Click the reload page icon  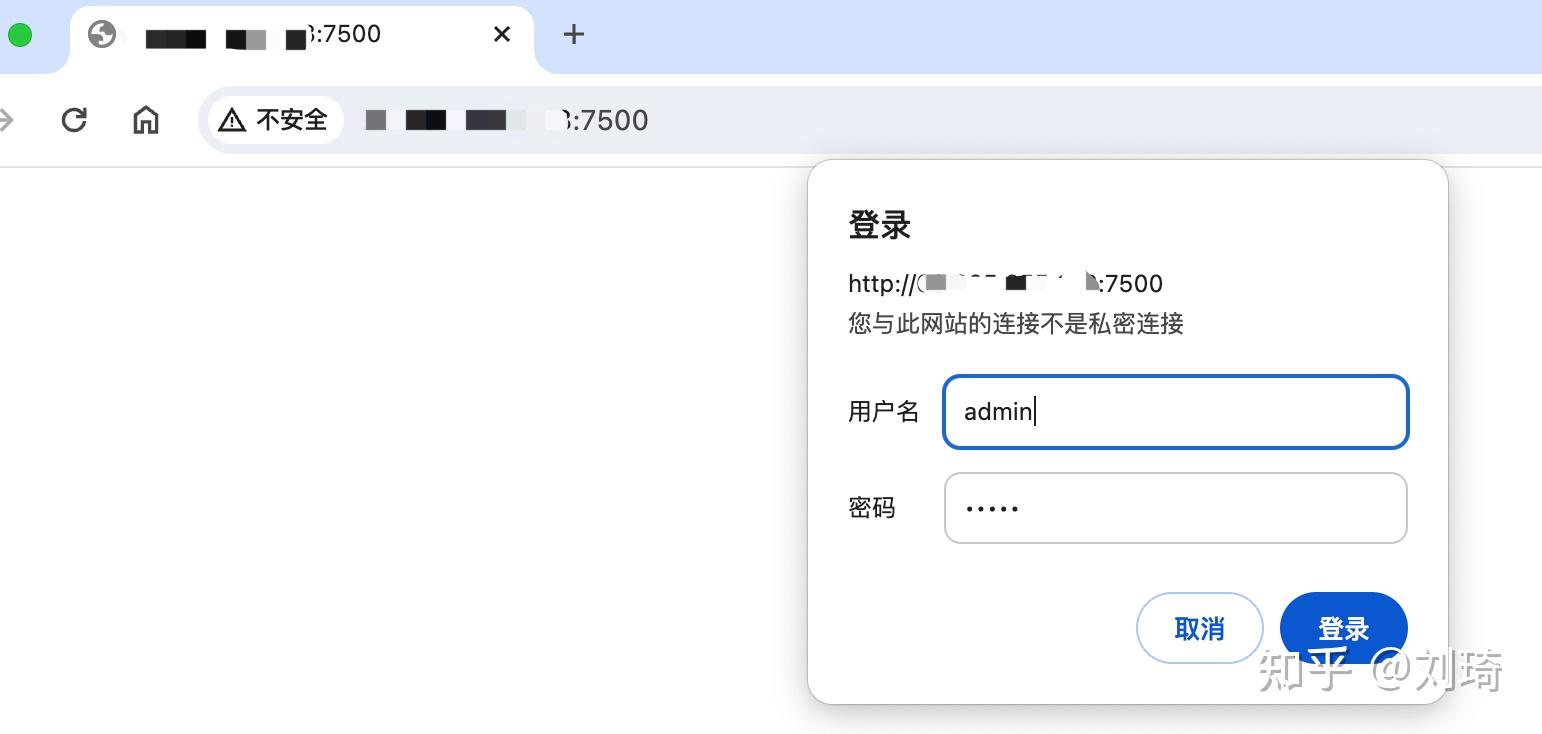[74, 120]
